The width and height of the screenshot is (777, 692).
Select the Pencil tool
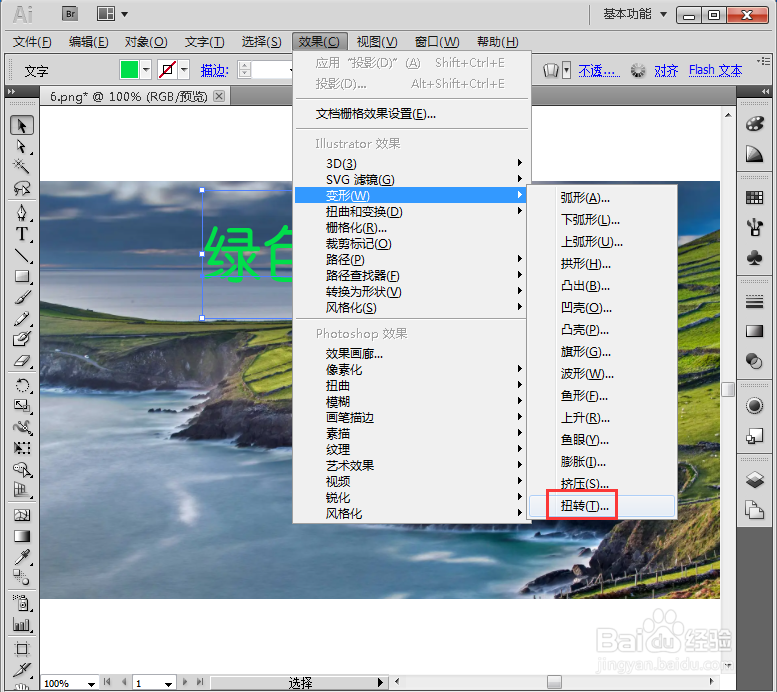(22, 319)
